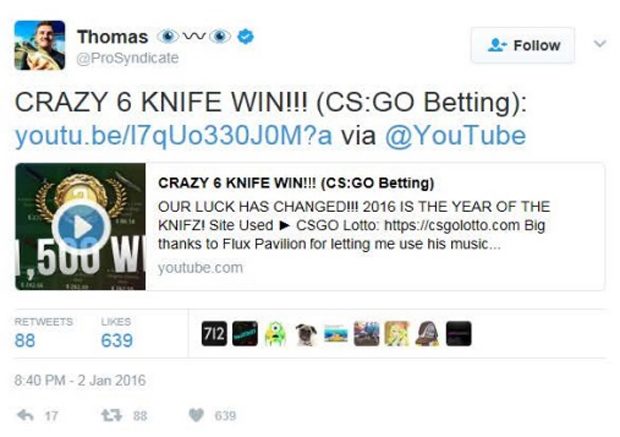Click the pug dog liker avatar
Screen dimensions: 620x437
click(306, 334)
